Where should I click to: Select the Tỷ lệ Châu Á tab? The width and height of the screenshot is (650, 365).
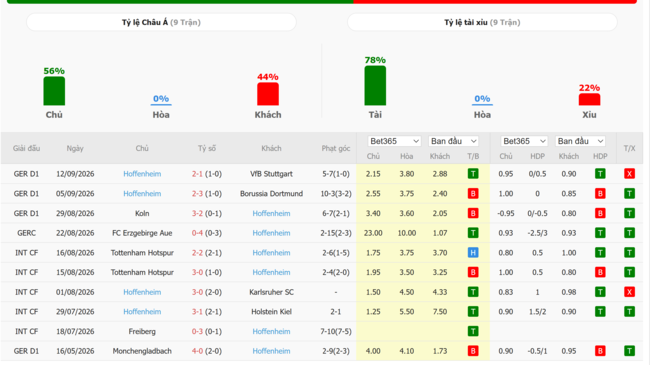[161, 22]
